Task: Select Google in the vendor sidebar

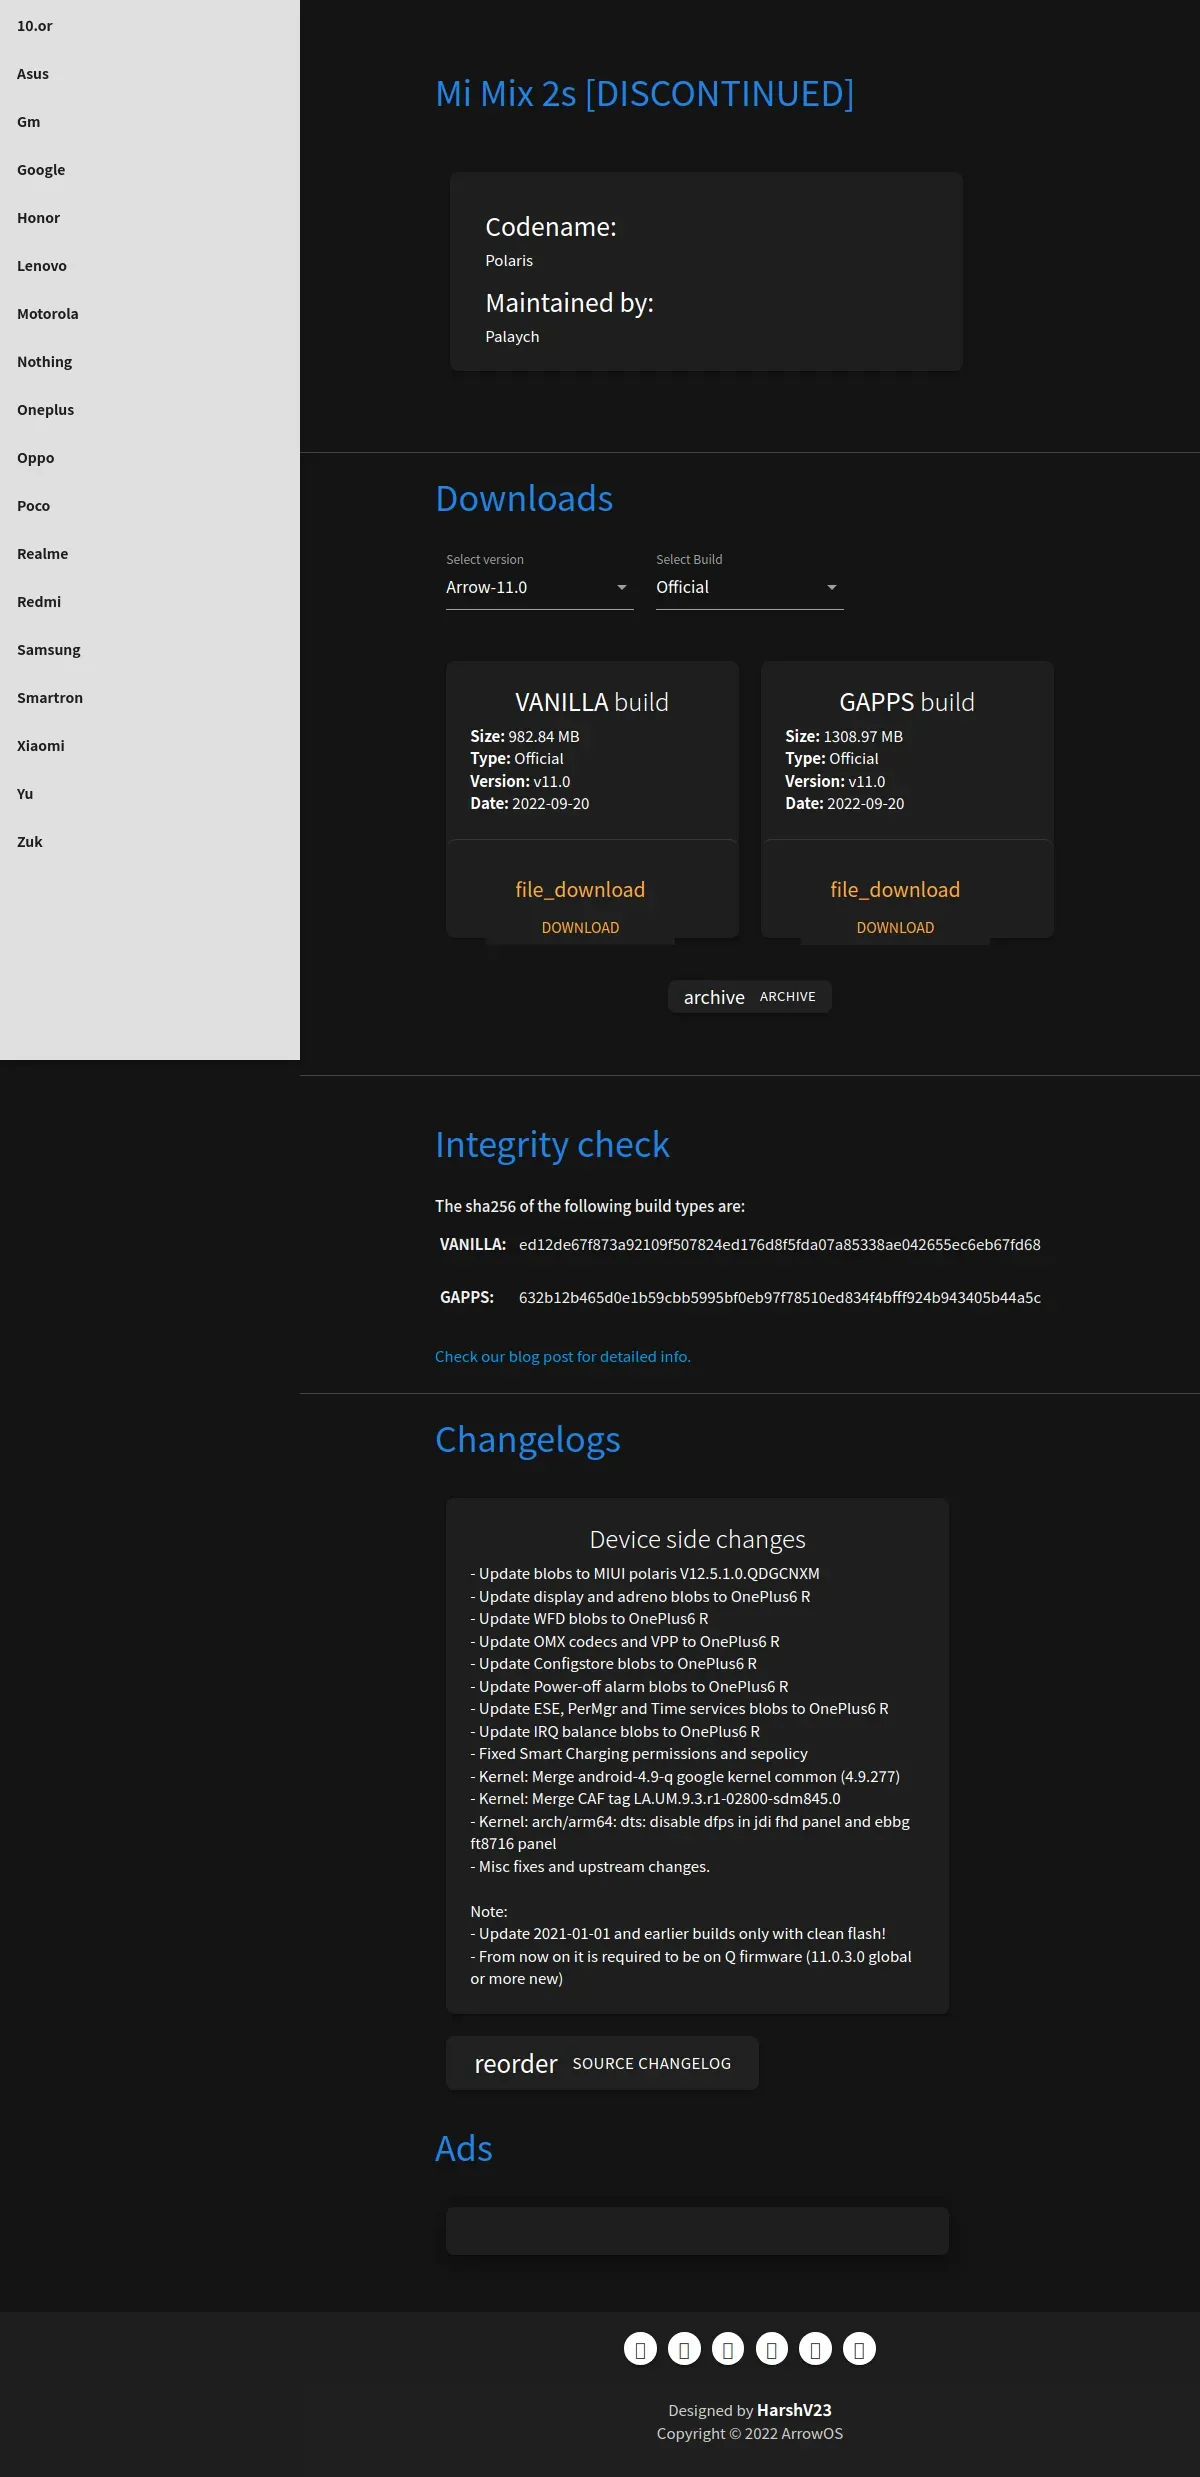Action: click(150, 170)
